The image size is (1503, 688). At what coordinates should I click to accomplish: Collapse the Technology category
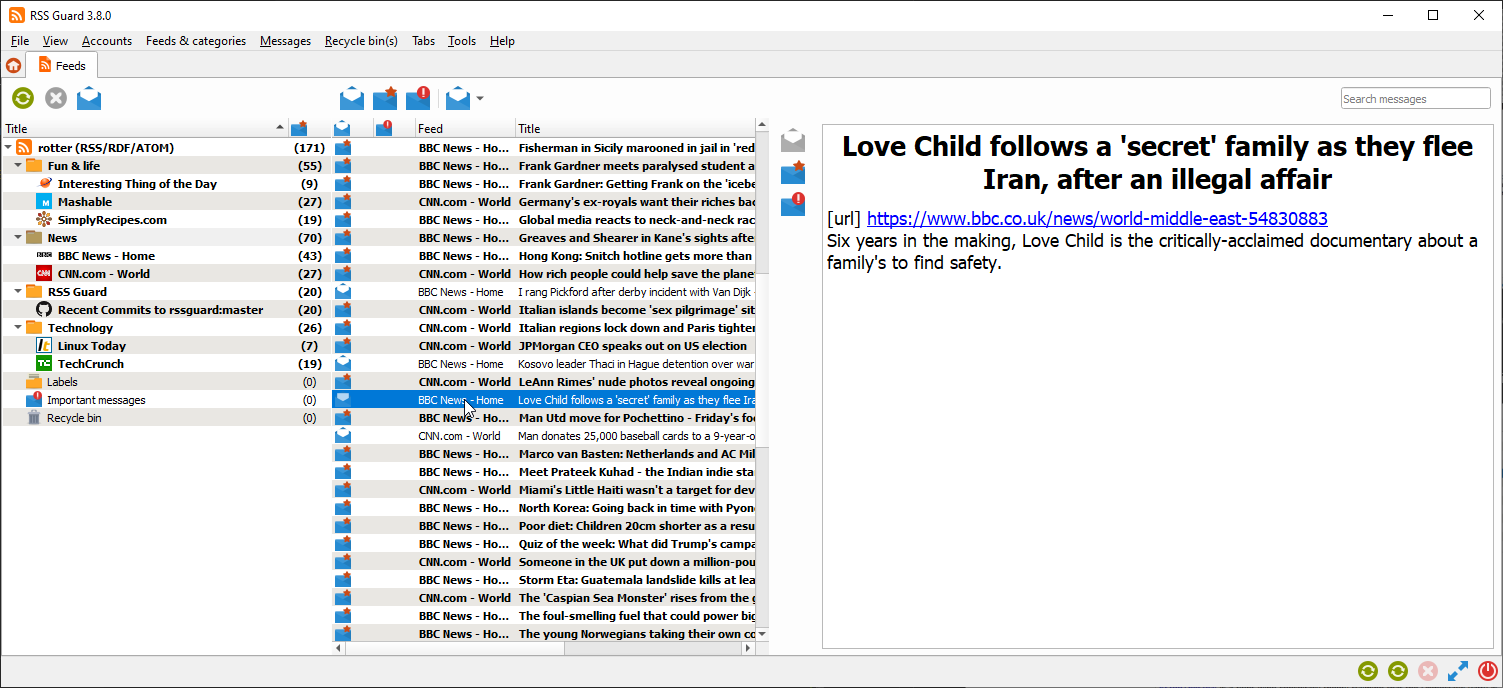[20, 328]
